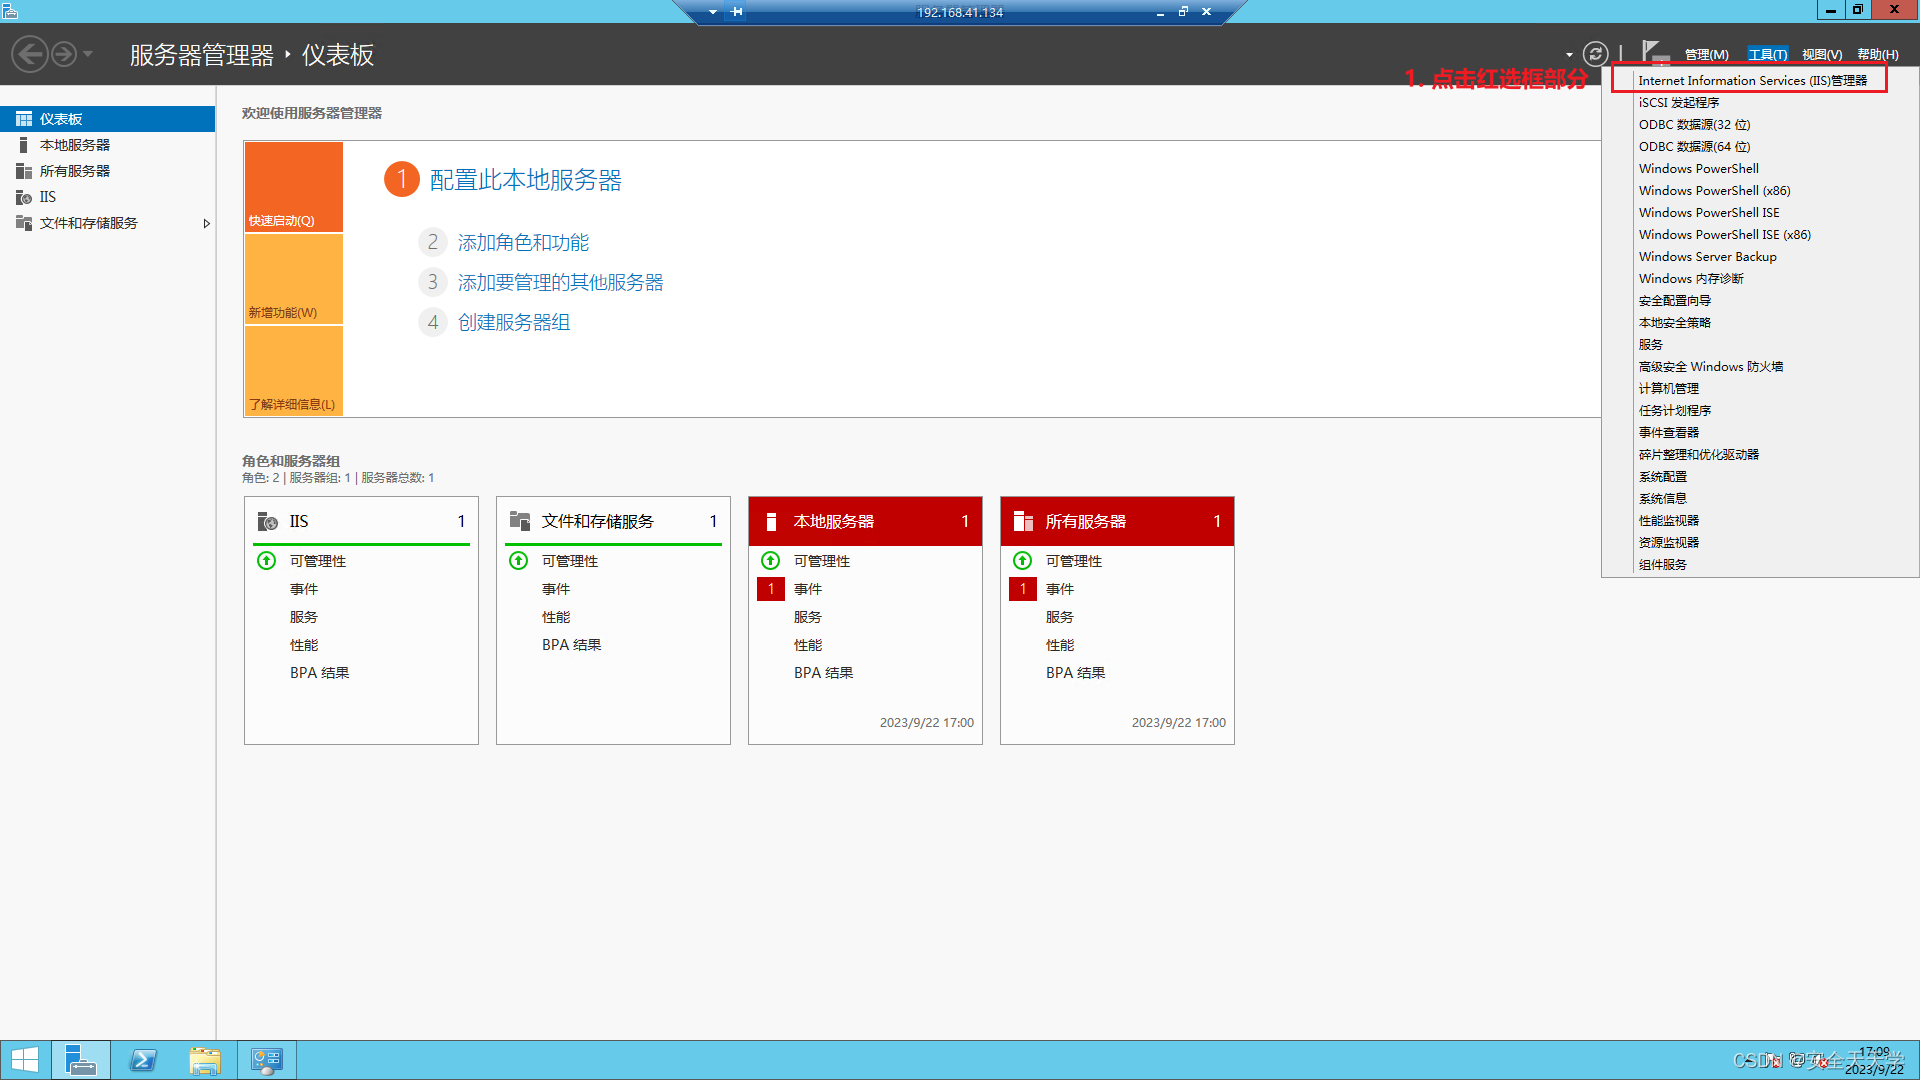Click the IIS sidebar icon
This screenshot has width=1920, height=1080.
click(x=24, y=197)
